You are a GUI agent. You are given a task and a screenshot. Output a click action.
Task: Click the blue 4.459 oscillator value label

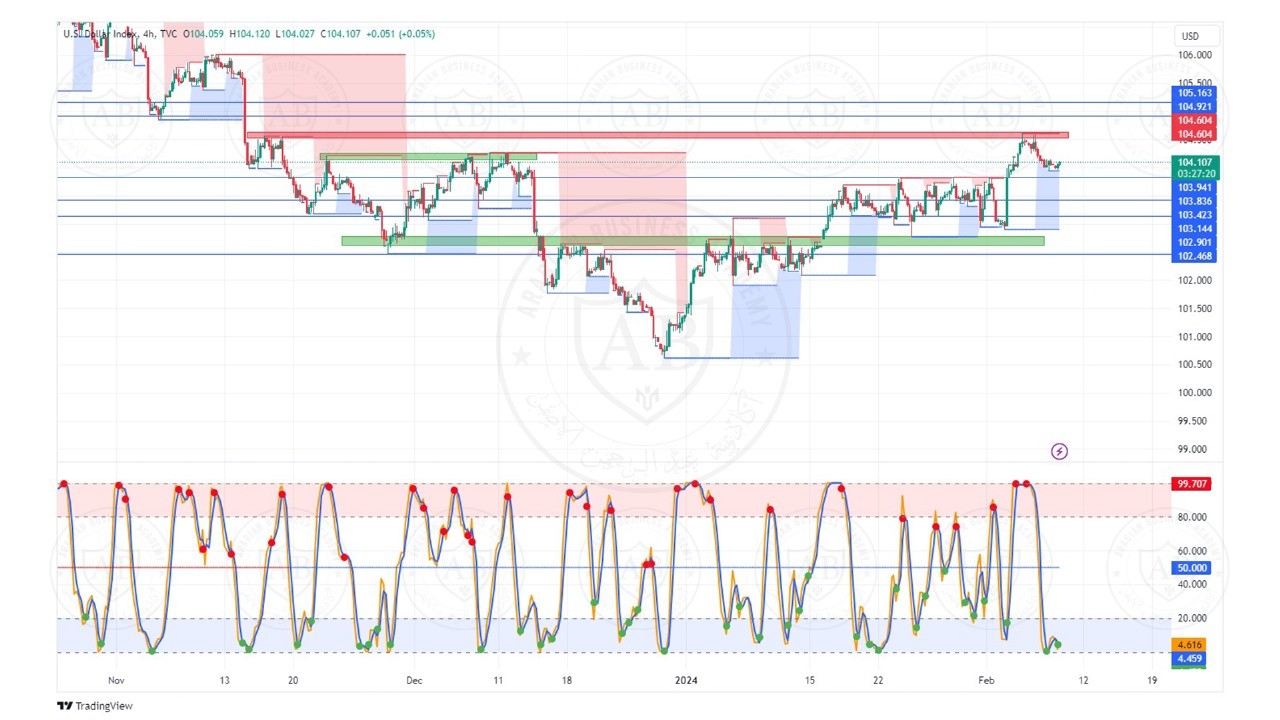[1192, 659]
